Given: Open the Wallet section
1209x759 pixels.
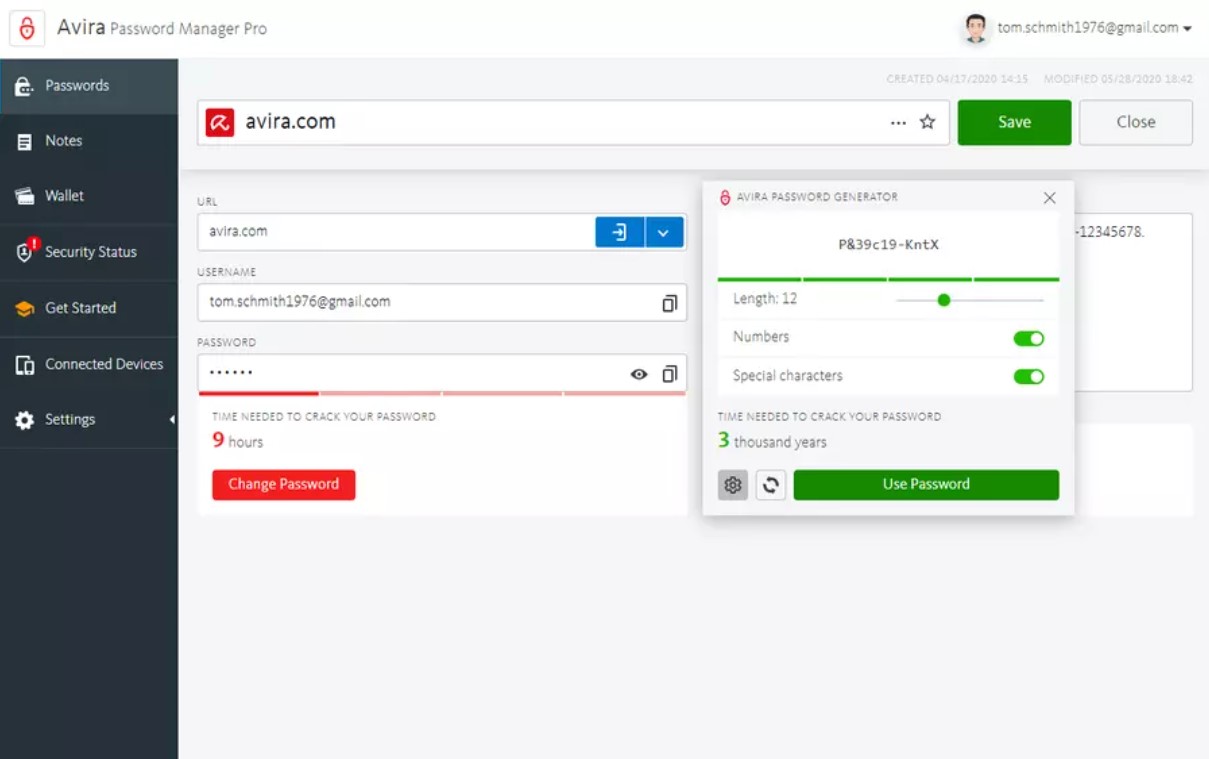Looking at the screenshot, I should pyautogui.click(x=65, y=196).
